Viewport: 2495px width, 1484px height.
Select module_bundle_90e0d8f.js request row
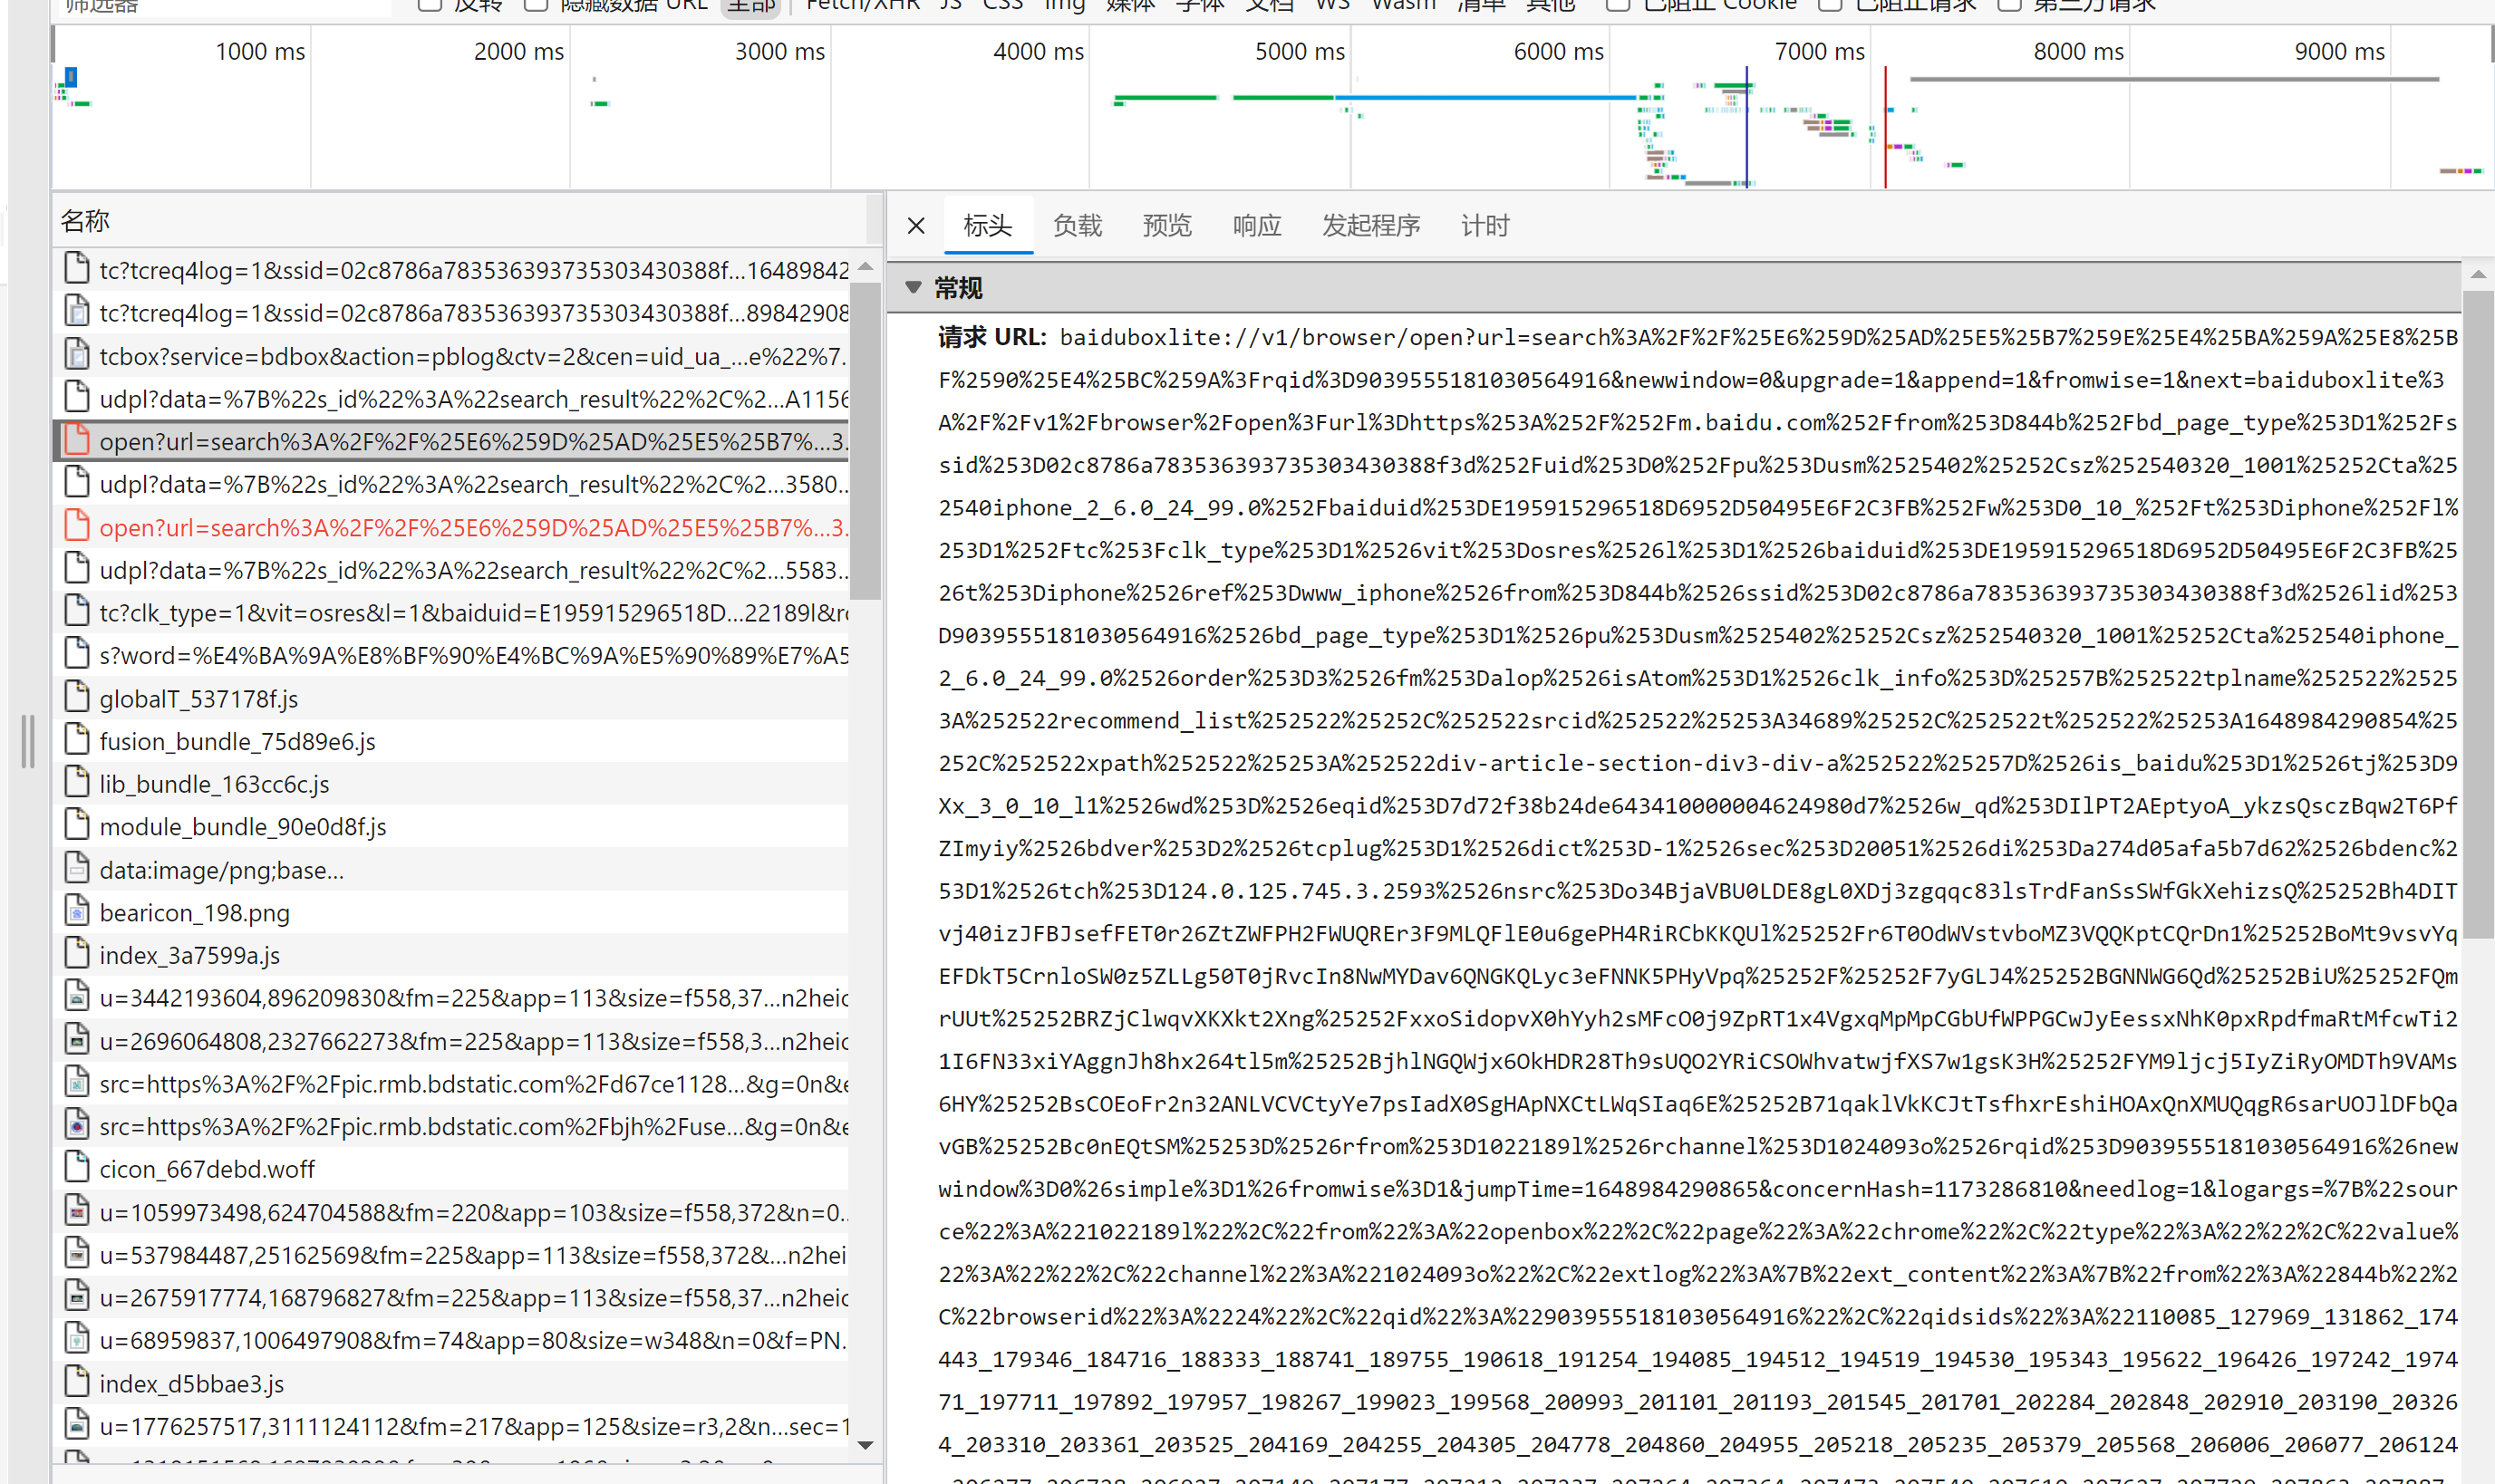coord(242,827)
